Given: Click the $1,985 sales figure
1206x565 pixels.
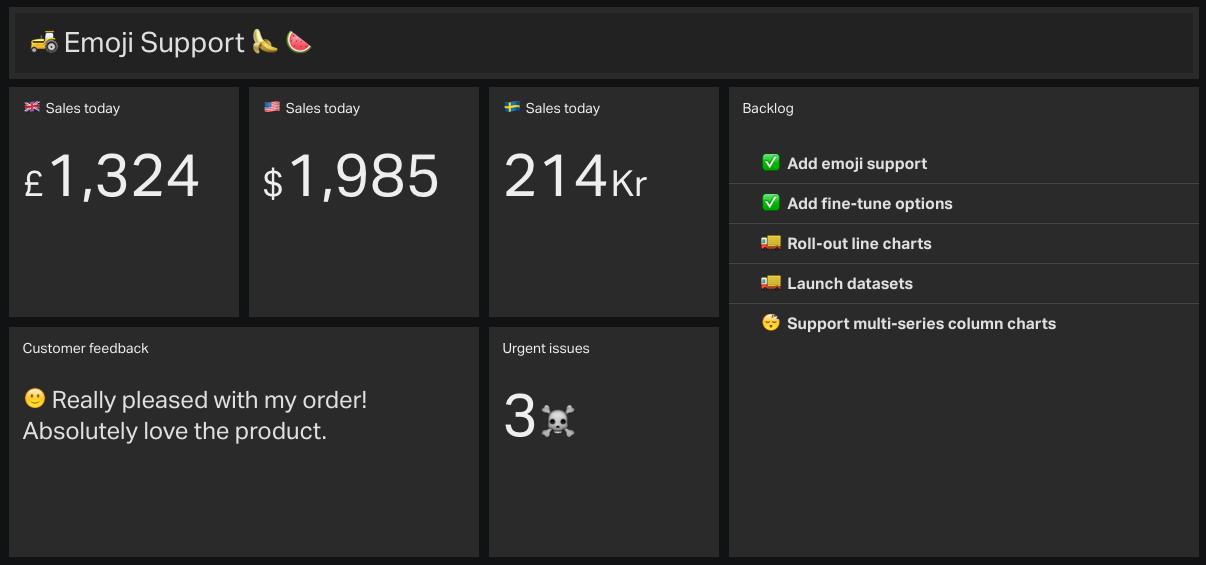Looking at the screenshot, I should [x=351, y=177].
